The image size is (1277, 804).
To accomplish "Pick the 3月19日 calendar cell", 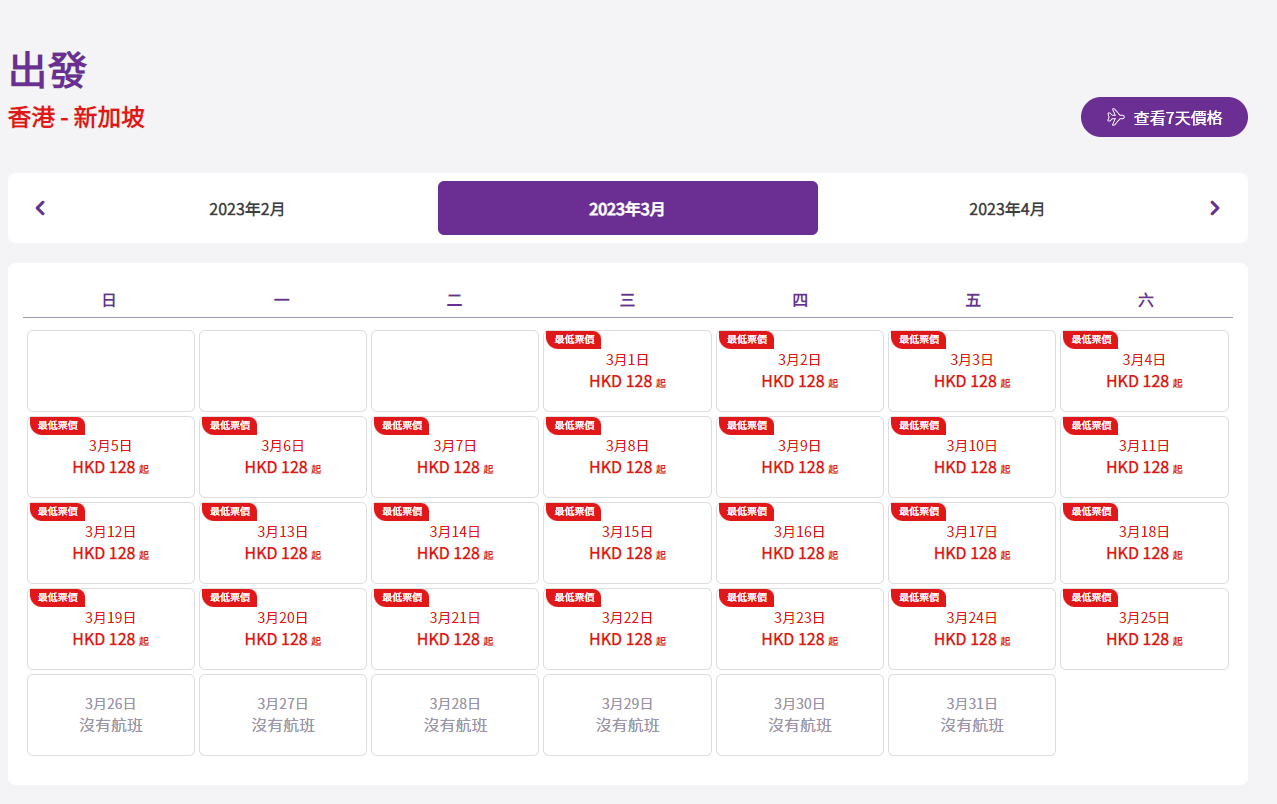I will pyautogui.click(x=110, y=630).
